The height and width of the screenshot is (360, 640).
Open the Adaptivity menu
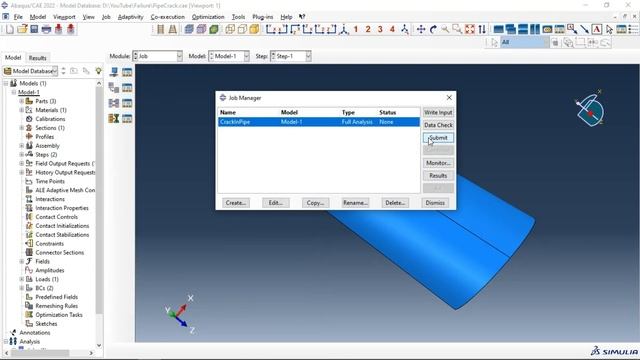click(x=131, y=17)
